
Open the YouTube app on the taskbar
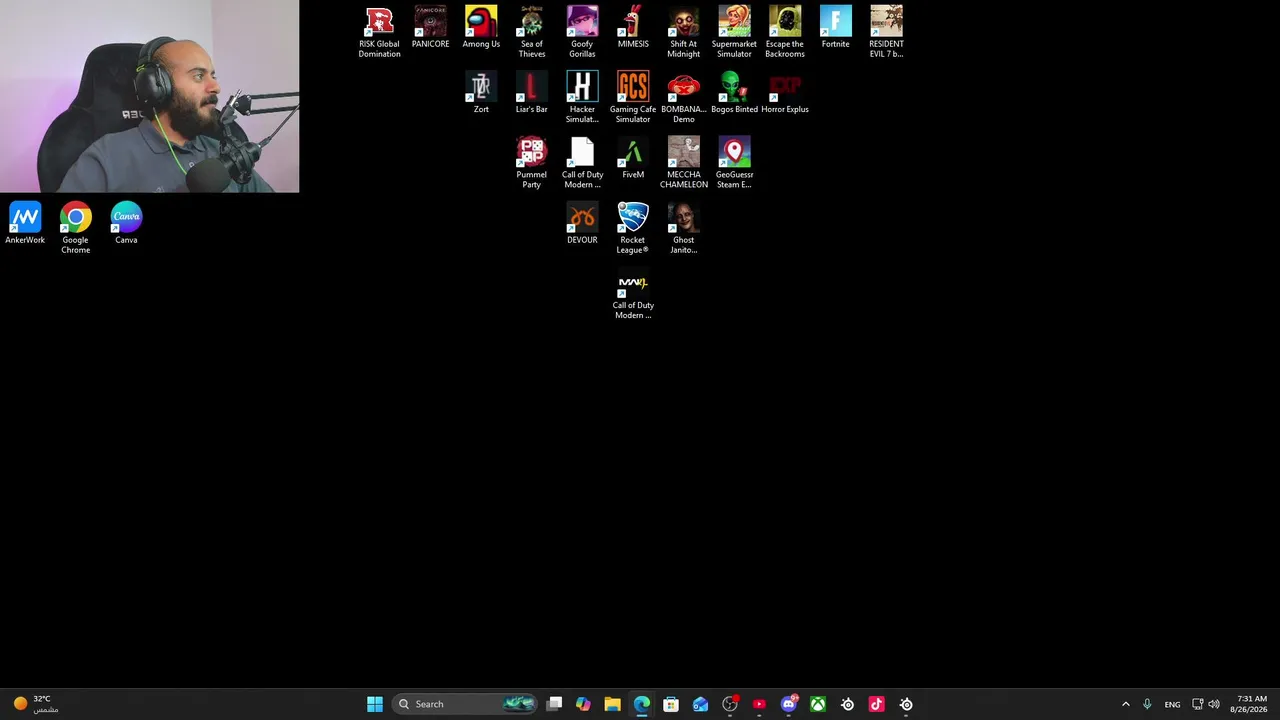(x=759, y=704)
